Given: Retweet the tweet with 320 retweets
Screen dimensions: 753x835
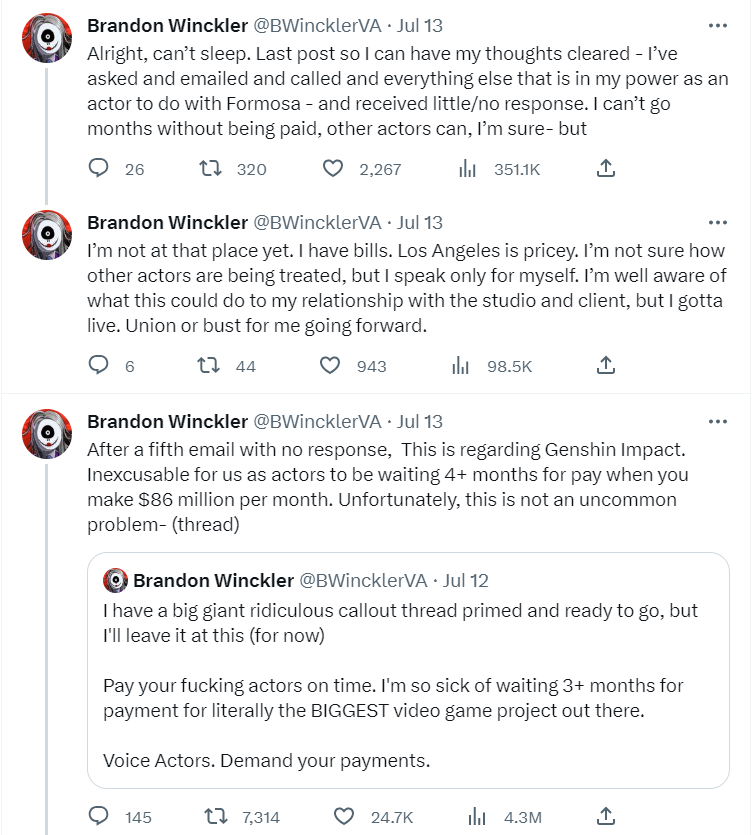Looking at the screenshot, I should click(x=210, y=169).
